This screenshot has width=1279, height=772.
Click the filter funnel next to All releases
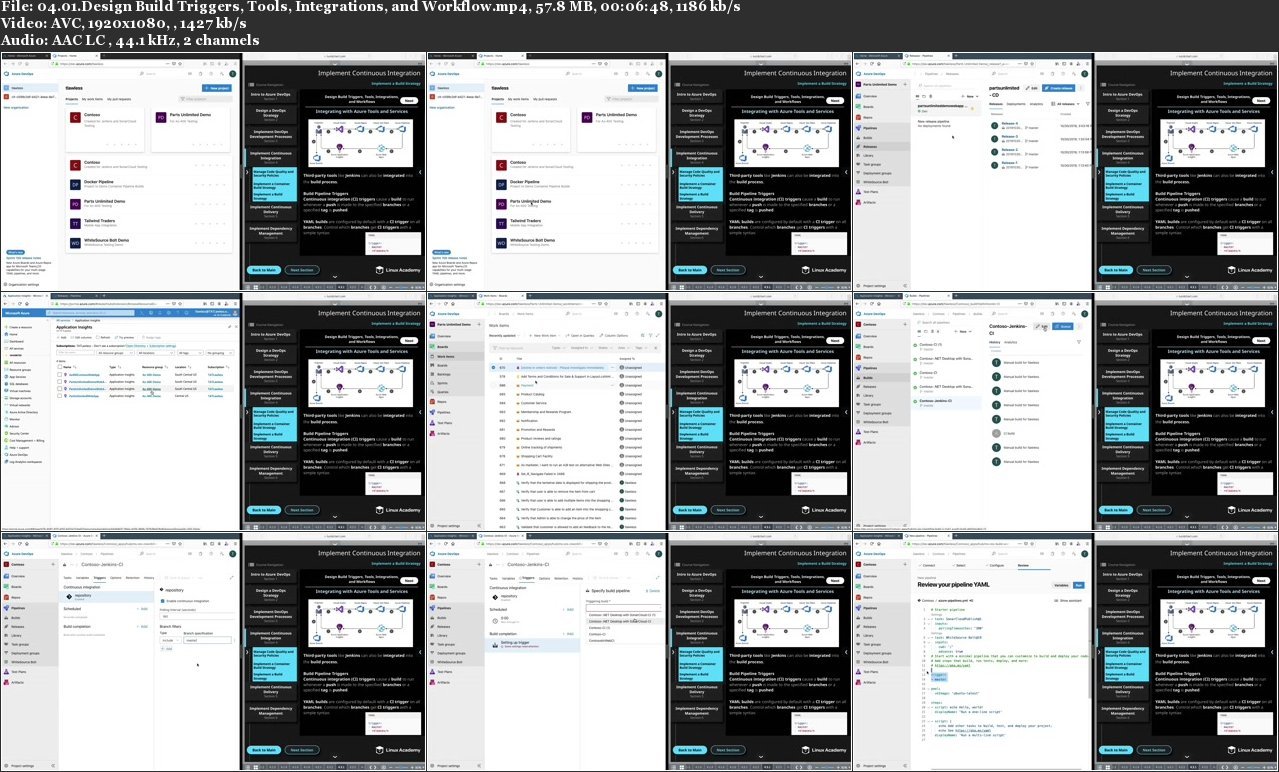(x=1087, y=104)
